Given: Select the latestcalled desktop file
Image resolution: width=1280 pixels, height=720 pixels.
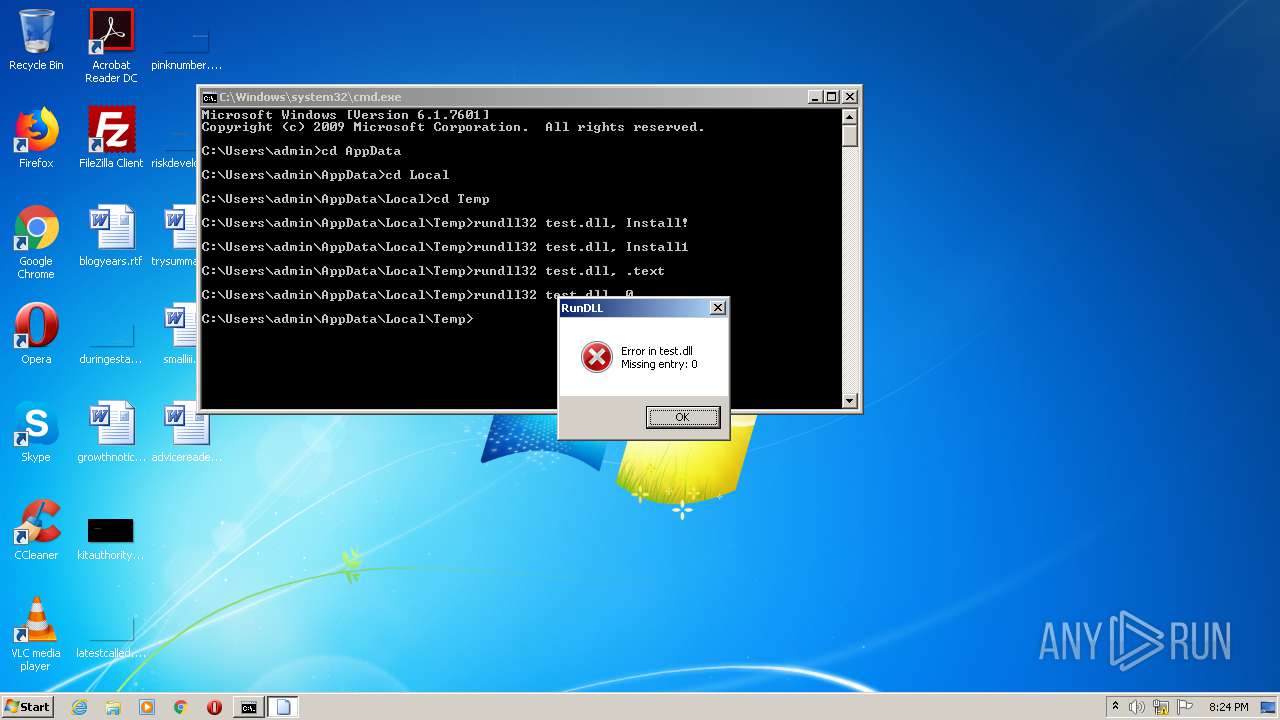Looking at the screenshot, I should coord(111,636).
